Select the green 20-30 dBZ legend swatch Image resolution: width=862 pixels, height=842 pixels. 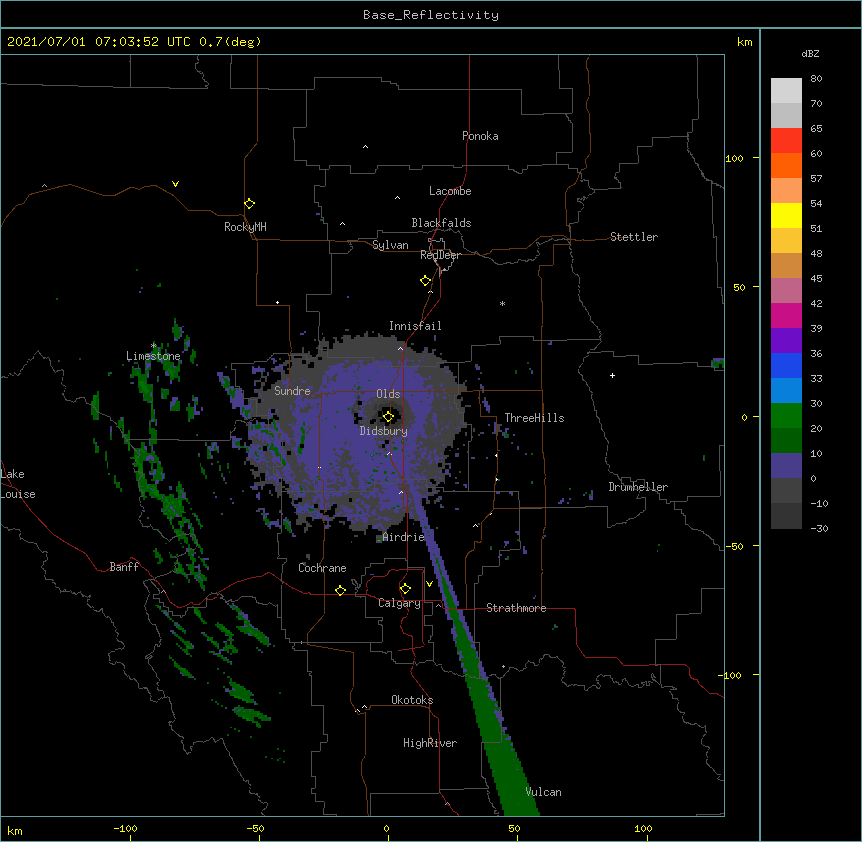(786, 416)
